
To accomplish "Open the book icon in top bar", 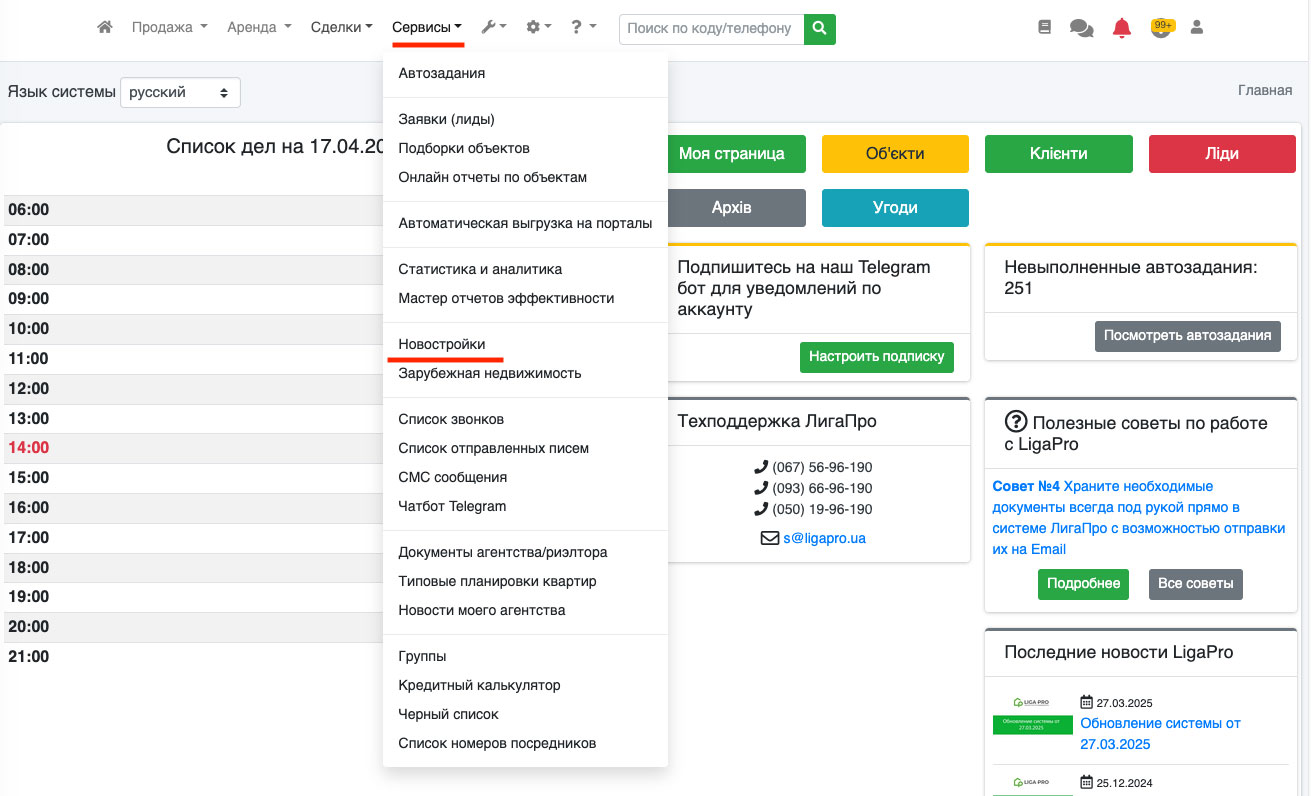I will [1045, 28].
